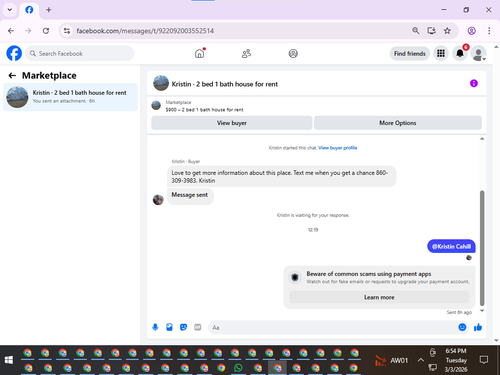Open the Windows notification center
The height and width of the screenshot is (375, 500).
pos(484,360)
